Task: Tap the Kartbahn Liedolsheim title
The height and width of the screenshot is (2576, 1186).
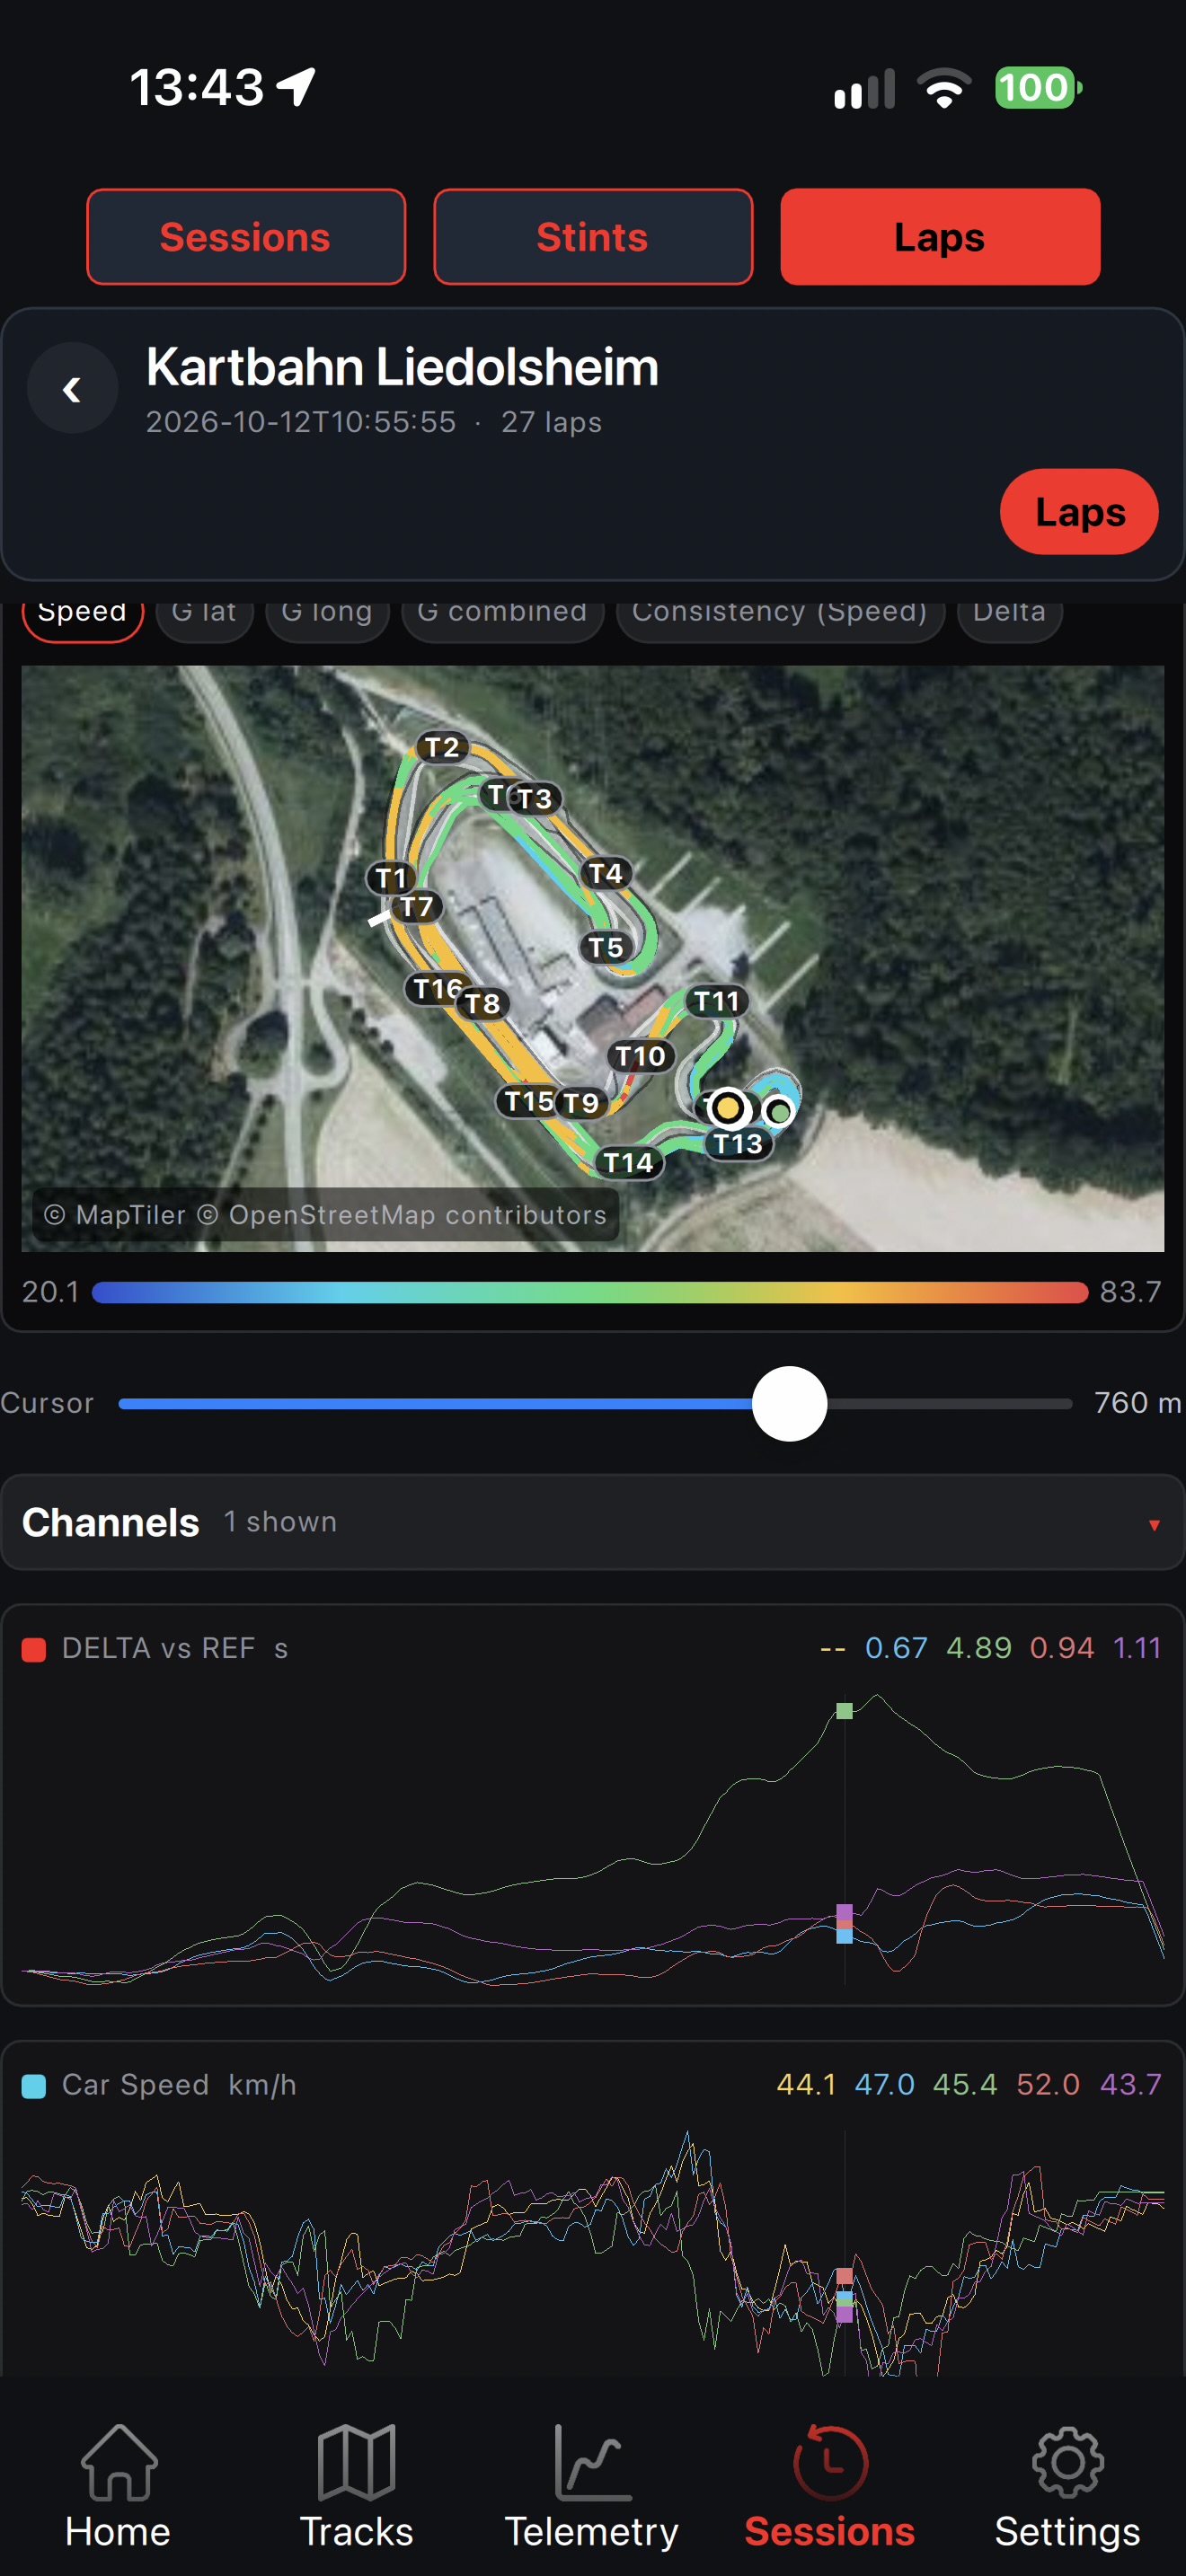Action: click(402, 367)
